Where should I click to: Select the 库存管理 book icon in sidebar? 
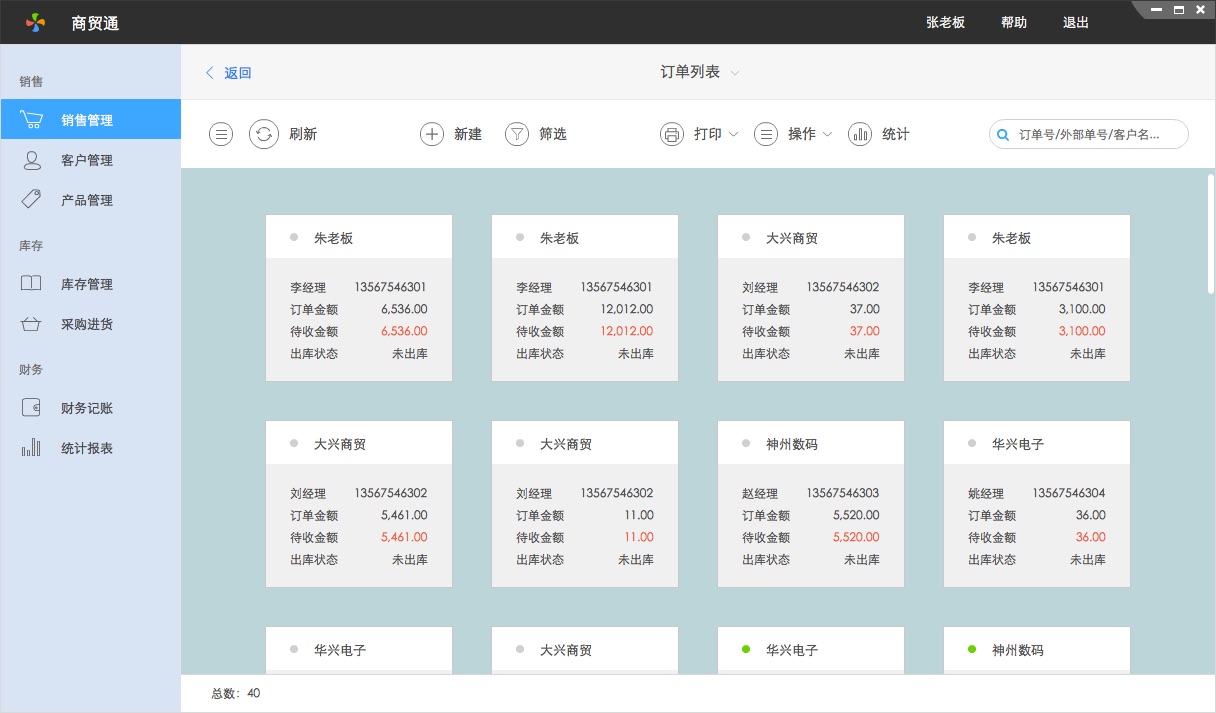(x=30, y=283)
